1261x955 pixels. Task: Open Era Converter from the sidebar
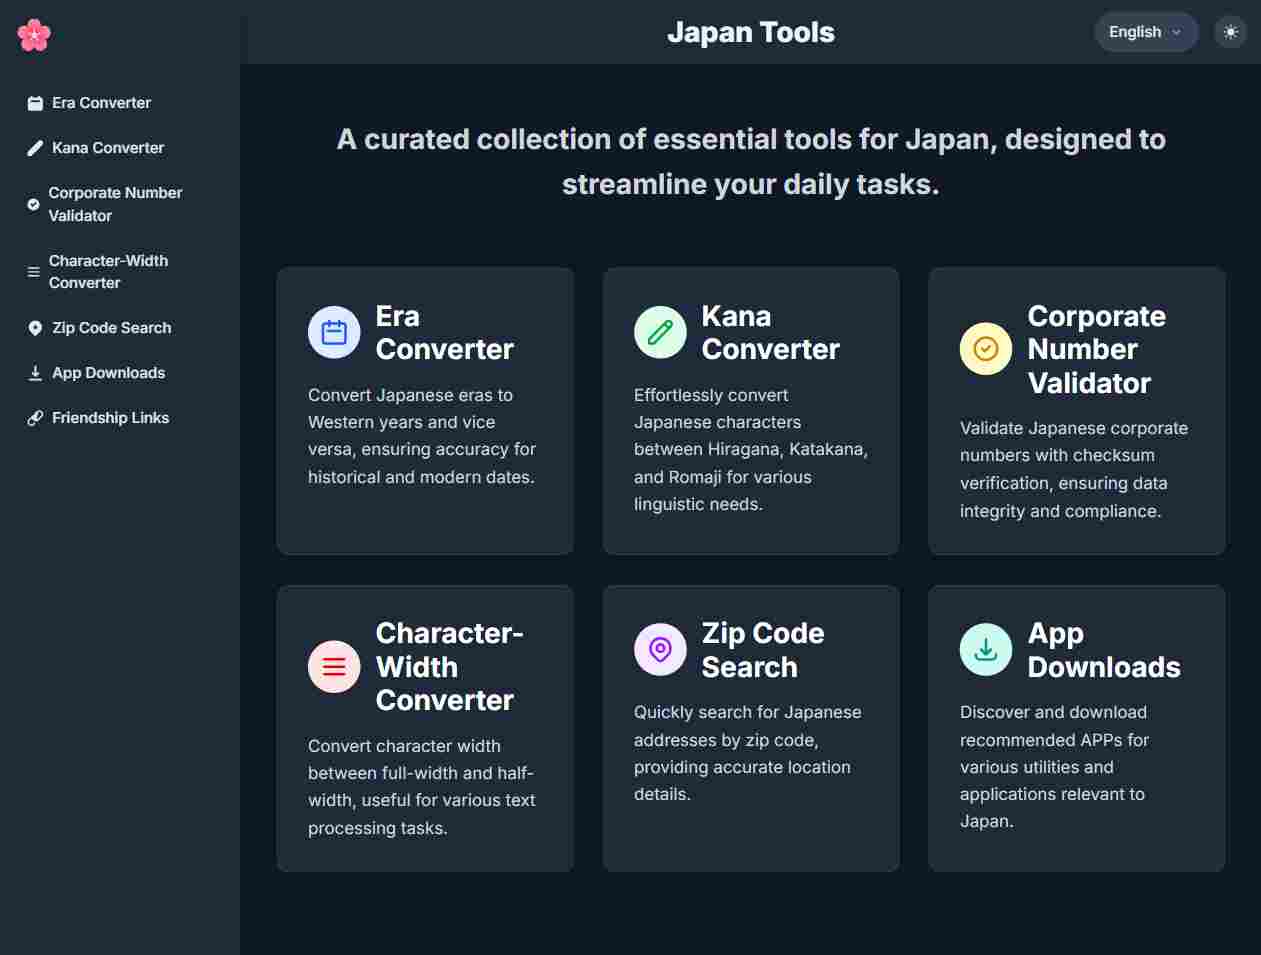pyautogui.click(x=101, y=103)
